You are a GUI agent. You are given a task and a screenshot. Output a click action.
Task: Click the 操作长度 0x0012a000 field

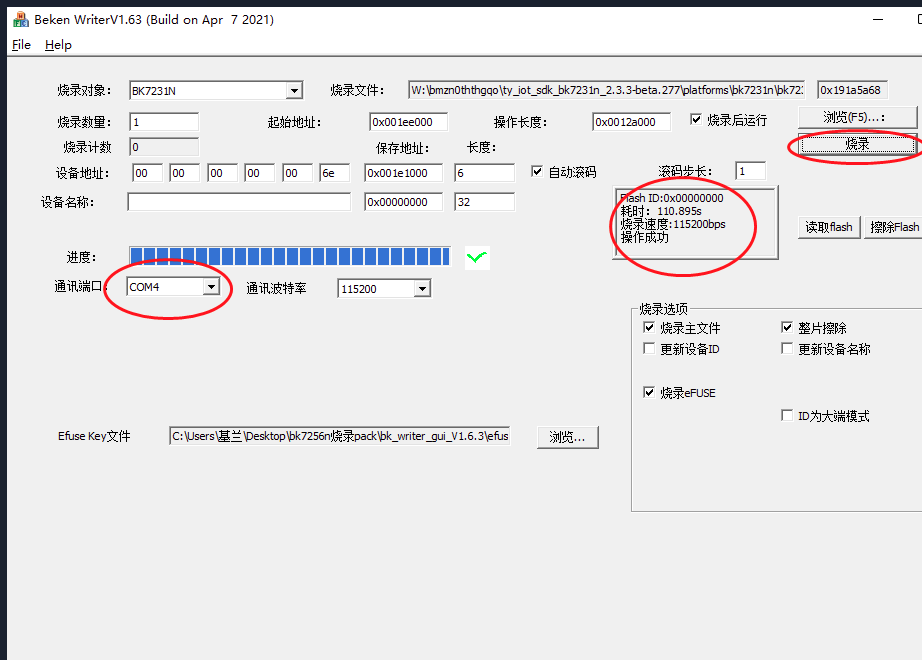coord(631,122)
